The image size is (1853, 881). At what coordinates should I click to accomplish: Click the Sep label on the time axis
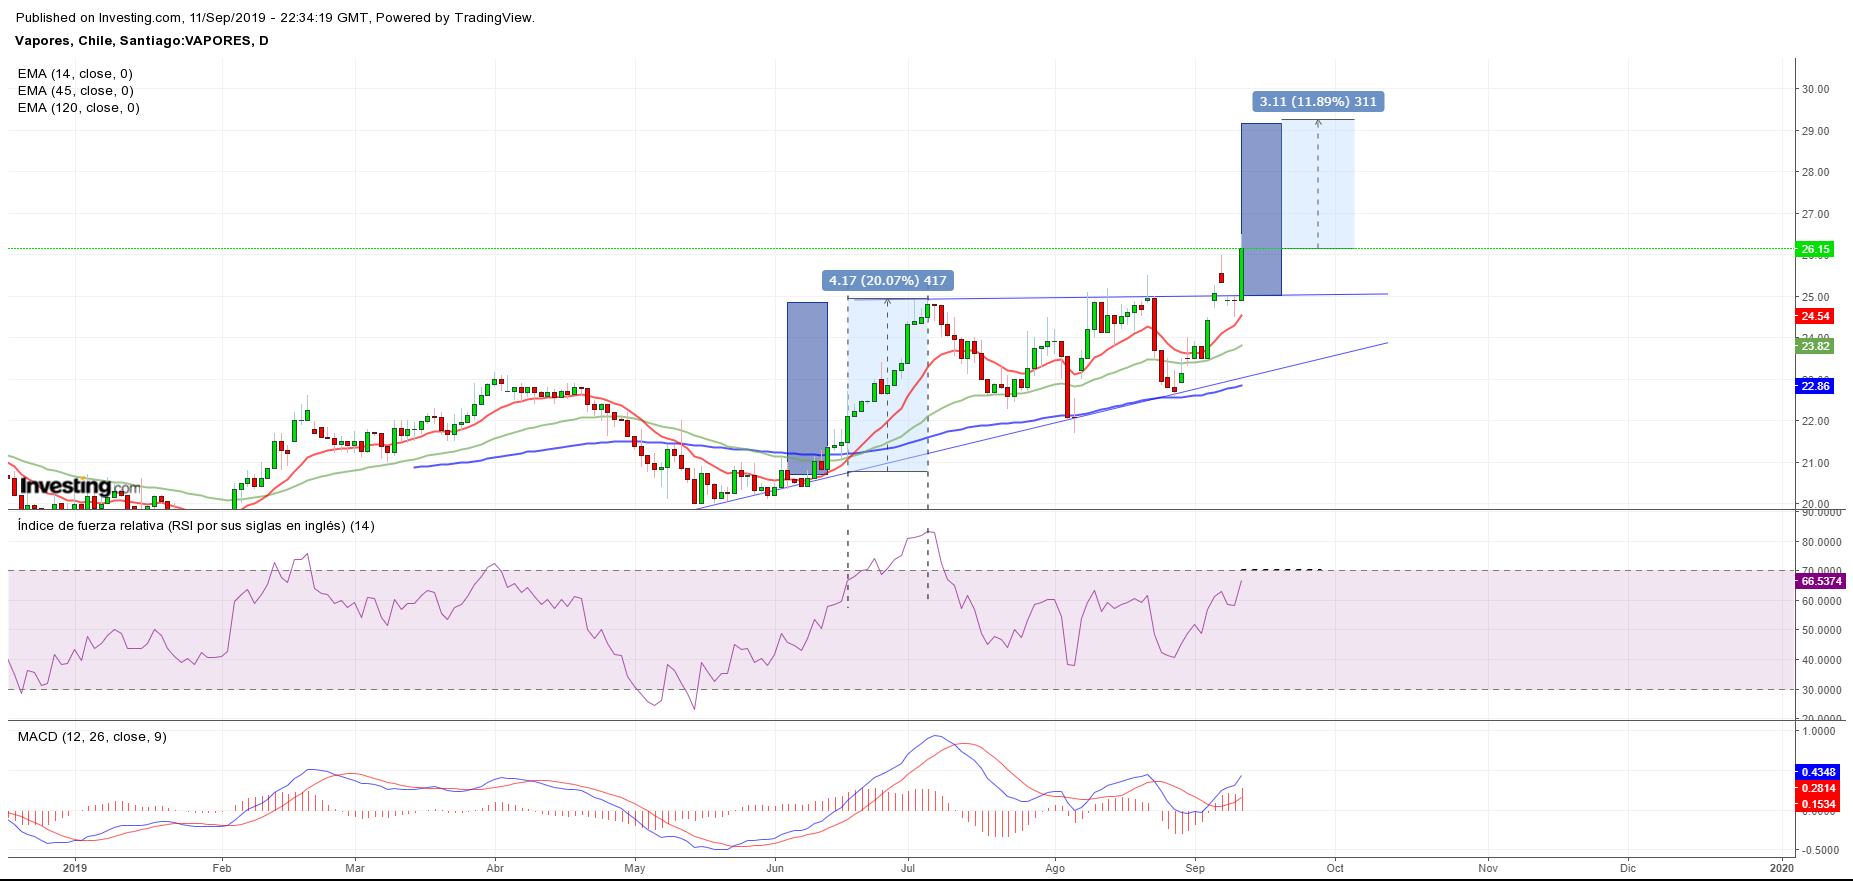(x=1195, y=868)
